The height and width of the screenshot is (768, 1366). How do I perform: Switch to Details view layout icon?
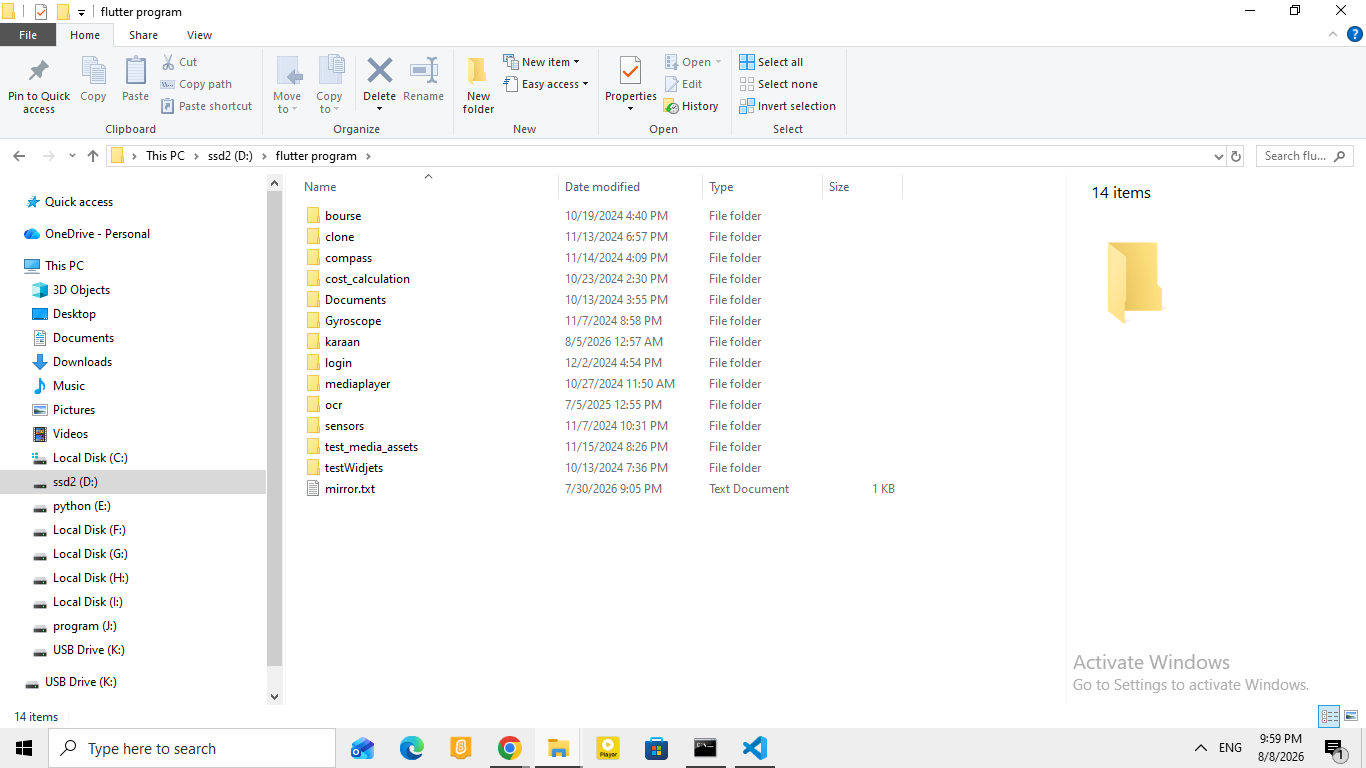pyautogui.click(x=1329, y=716)
